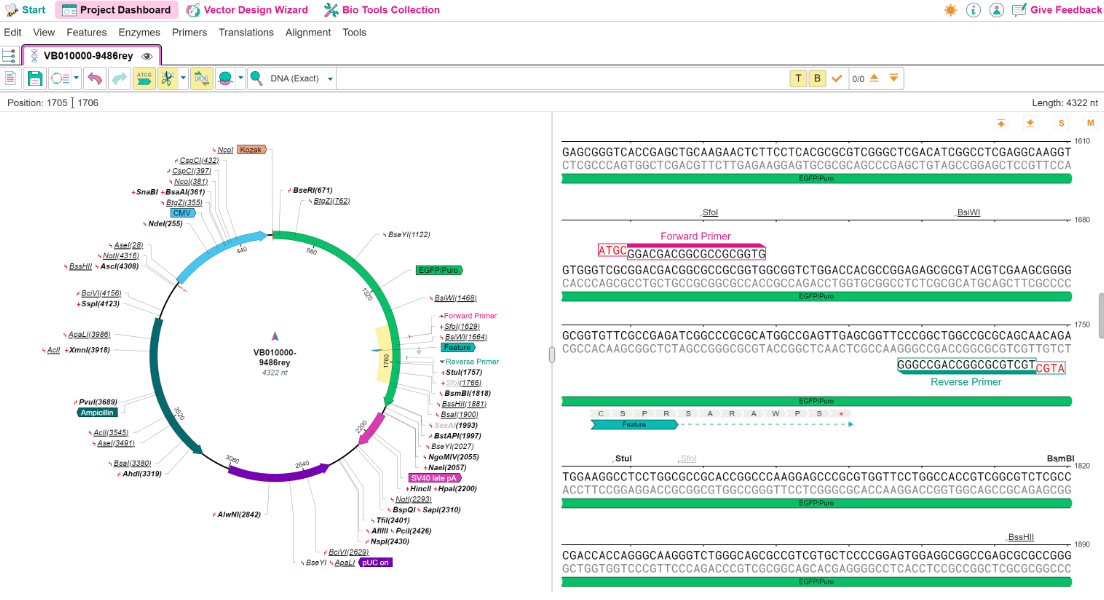Screen dimensions: 1104x600
Task: Click the Save icon in toolbar
Action: click(x=34, y=79)
